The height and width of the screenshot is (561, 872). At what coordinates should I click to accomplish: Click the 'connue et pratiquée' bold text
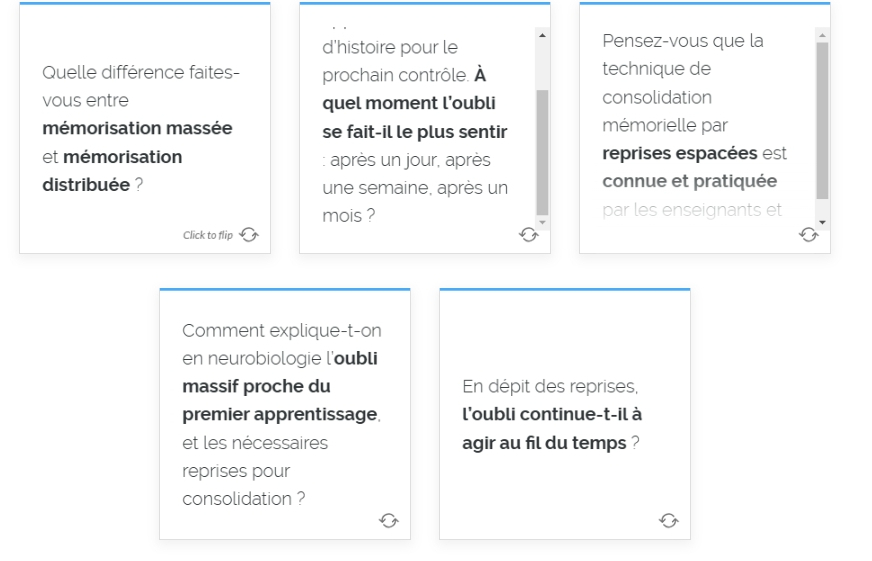pyautogui.click(x=690, y=181)
